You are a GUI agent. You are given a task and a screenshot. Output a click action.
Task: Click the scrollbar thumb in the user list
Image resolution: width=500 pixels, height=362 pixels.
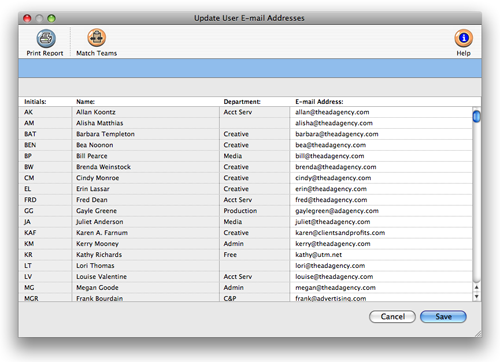coord(477,116)
